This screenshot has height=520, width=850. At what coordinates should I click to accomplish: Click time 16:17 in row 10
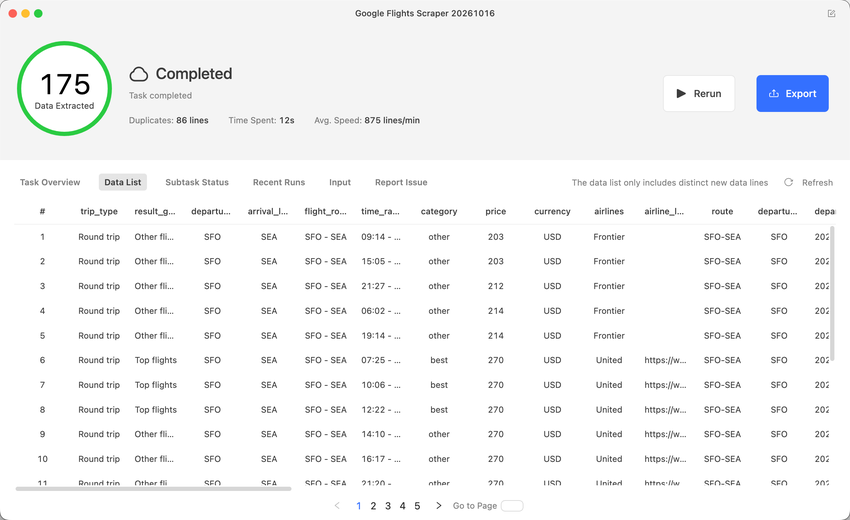pyautogui.click(x=381, y=459)
